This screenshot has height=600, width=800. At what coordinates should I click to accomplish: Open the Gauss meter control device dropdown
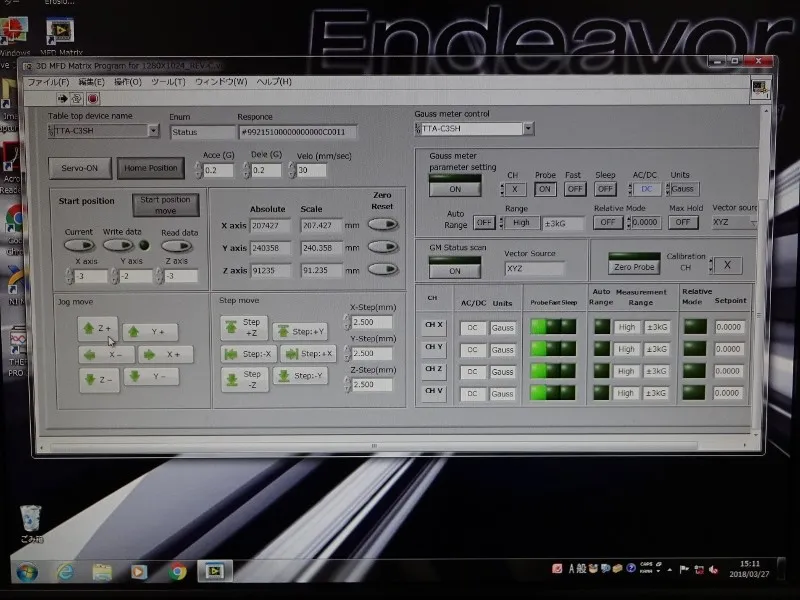coord(529,129)
